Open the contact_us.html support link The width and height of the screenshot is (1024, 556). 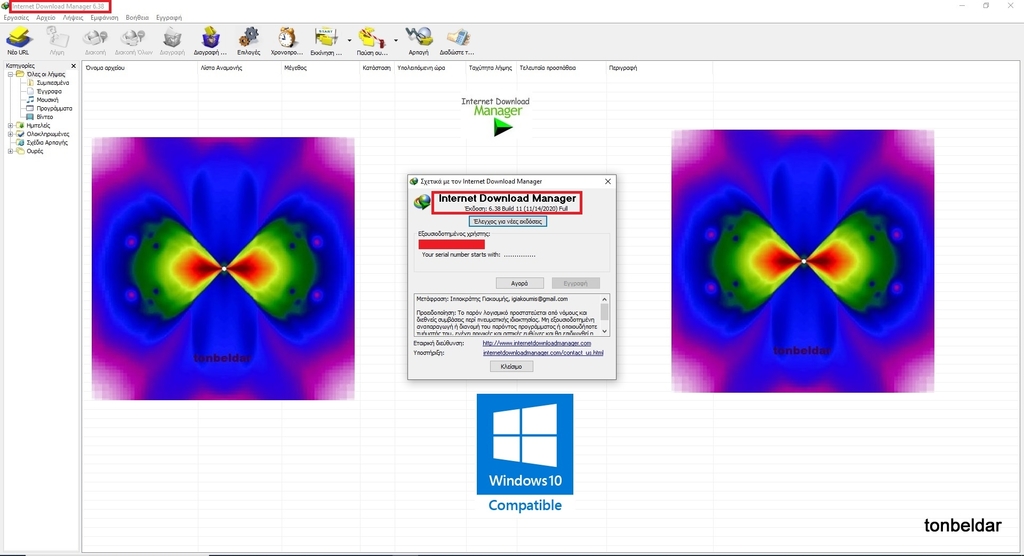click(x=543, y=353)
